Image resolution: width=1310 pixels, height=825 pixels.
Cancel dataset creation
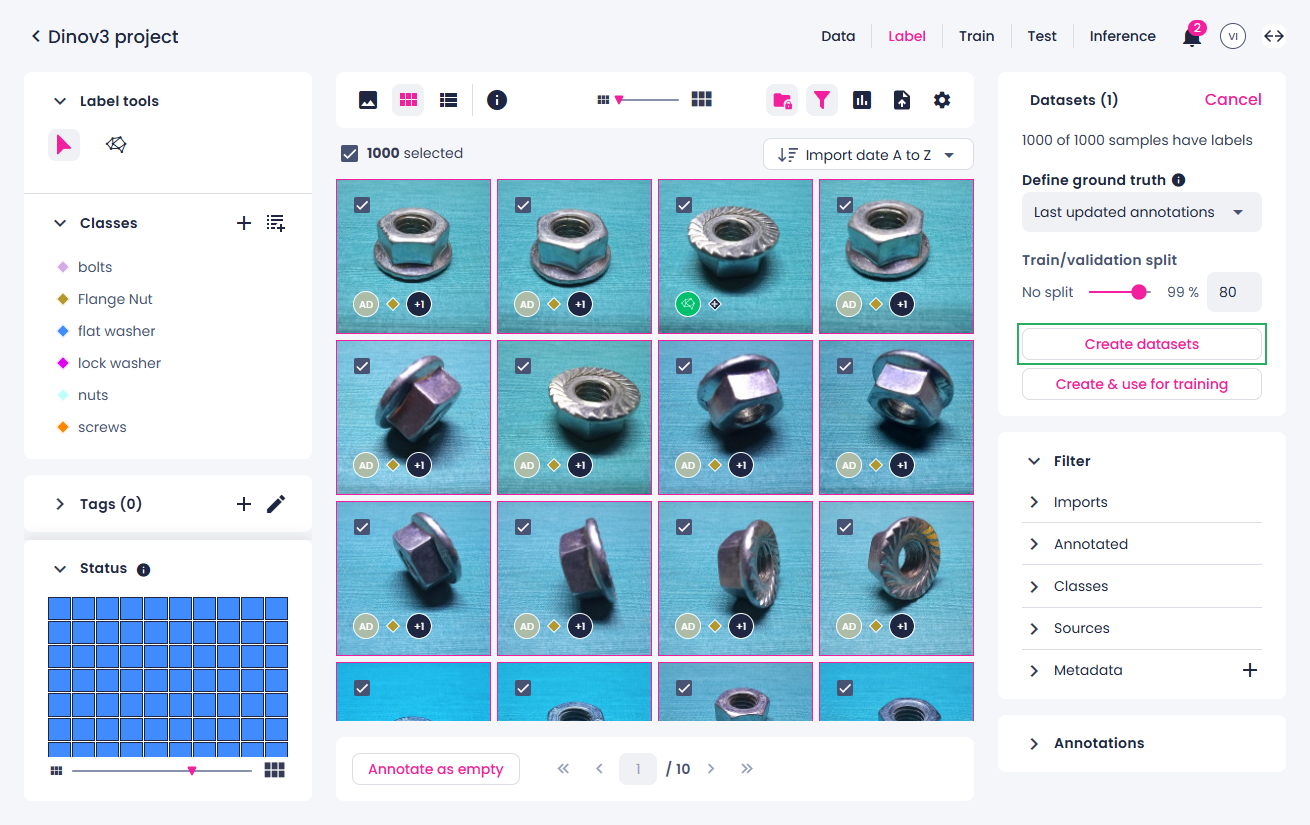click(x=1233, y=99)
